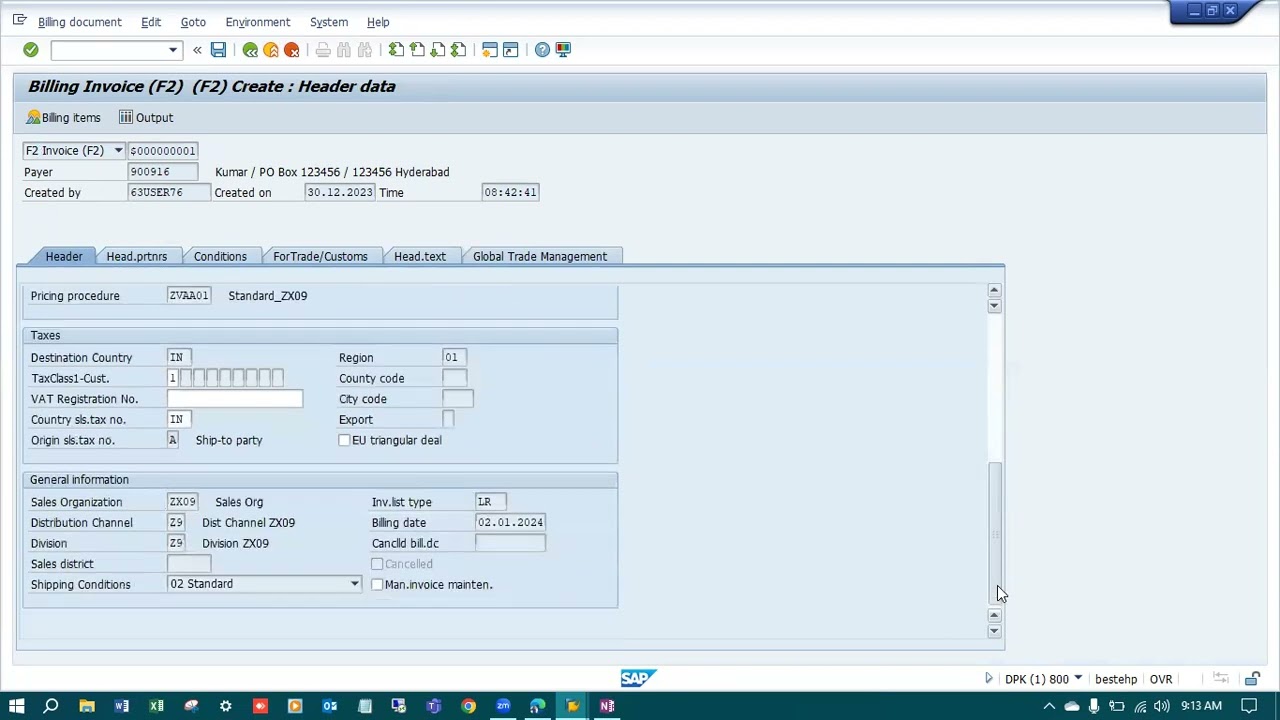Click the Print icon in toolbar
1280x720 pixels.
[x=323, y=50]
